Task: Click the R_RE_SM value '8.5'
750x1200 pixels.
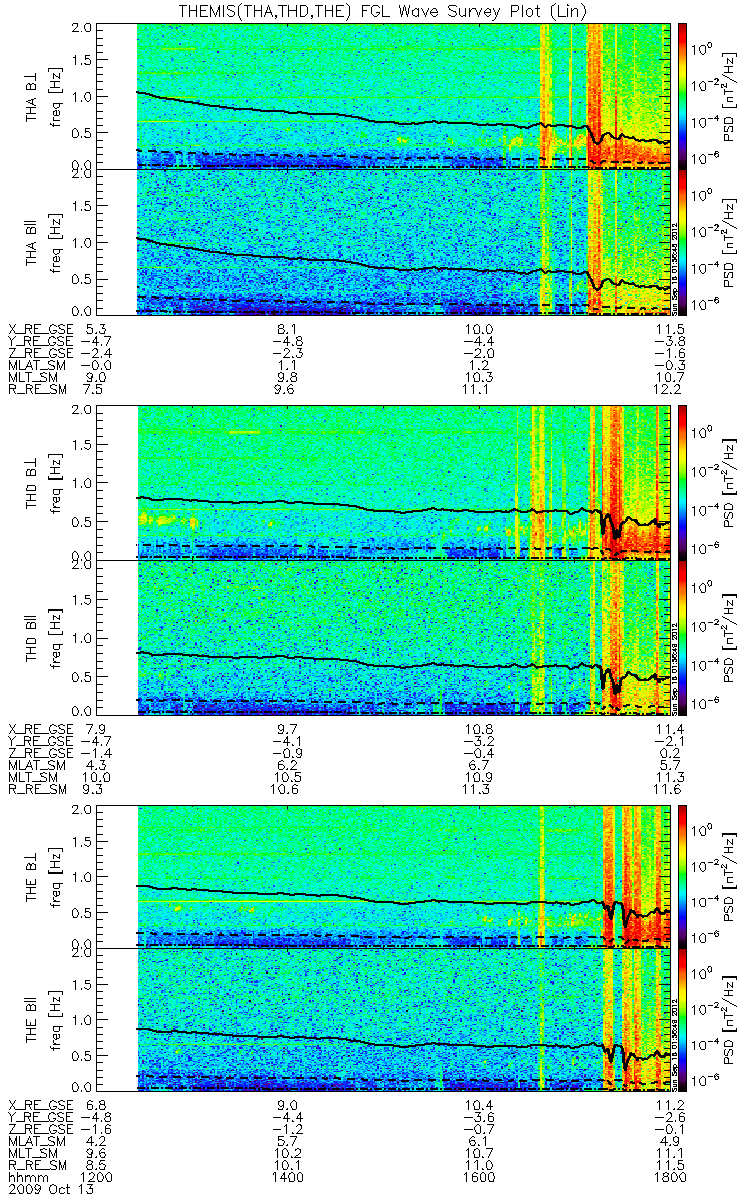Action: tap(98, 1166)
